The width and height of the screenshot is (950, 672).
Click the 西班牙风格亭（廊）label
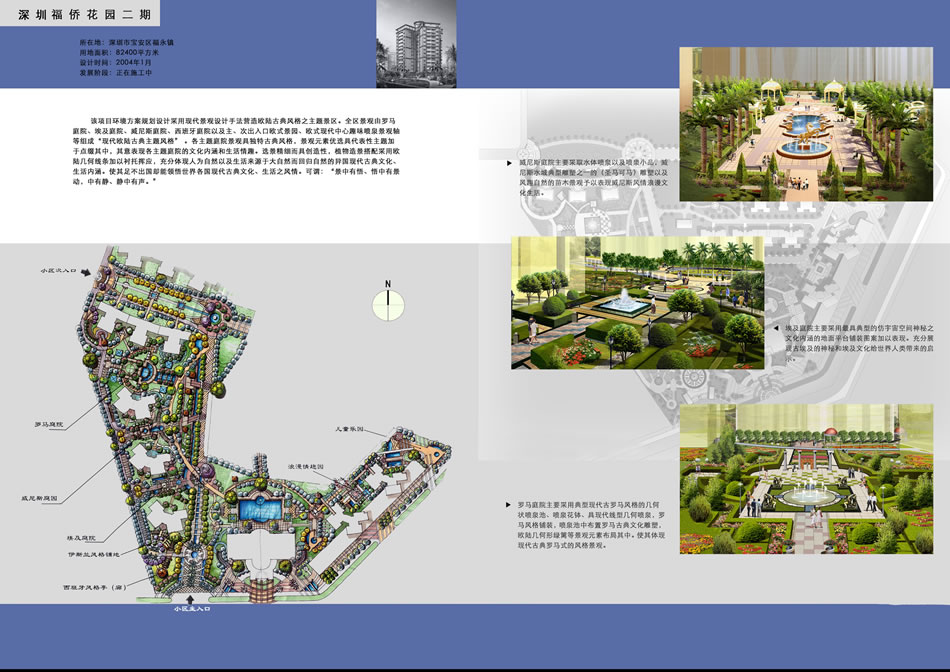(95, 587)
